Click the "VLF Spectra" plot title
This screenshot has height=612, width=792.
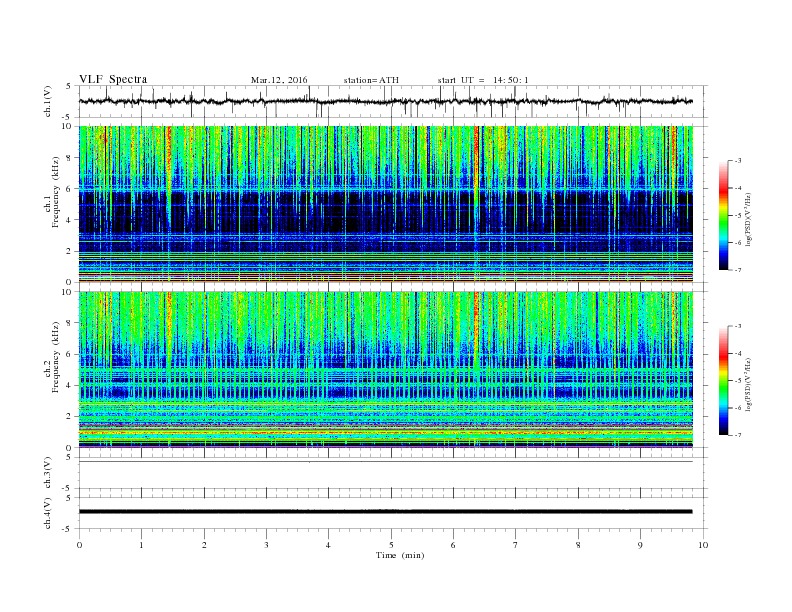[x=113, y=79]
